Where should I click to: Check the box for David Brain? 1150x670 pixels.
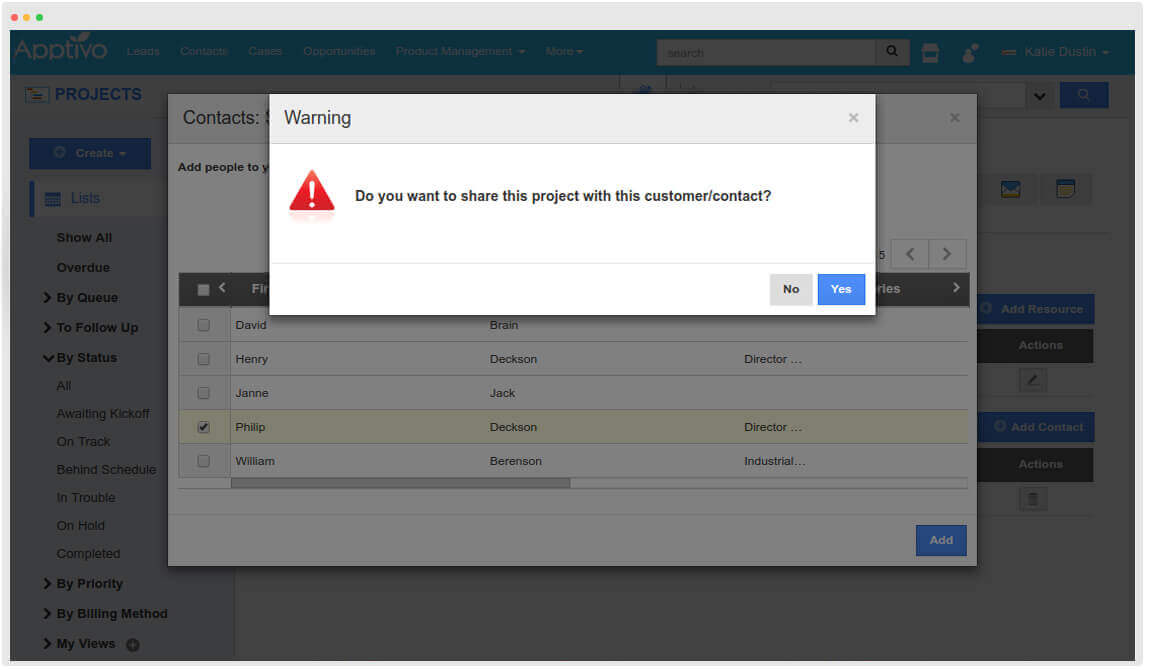pos(204,325)
